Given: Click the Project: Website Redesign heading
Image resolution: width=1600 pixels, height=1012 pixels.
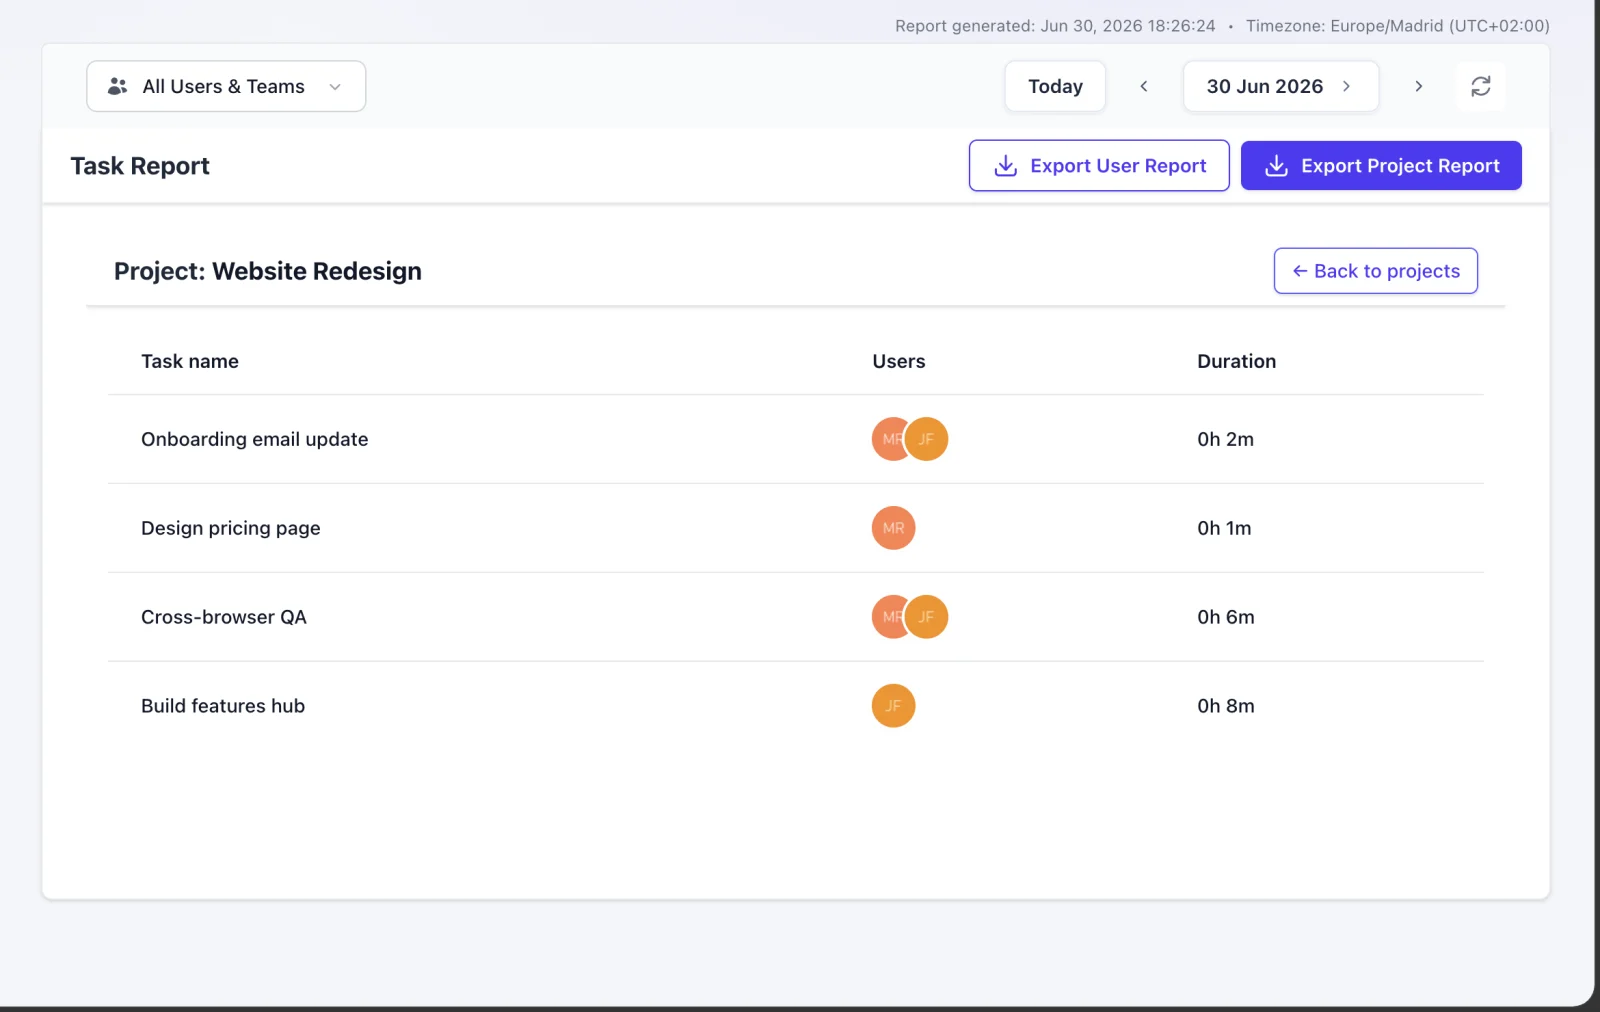Looking at the screenshot, I should coord(268,271).
